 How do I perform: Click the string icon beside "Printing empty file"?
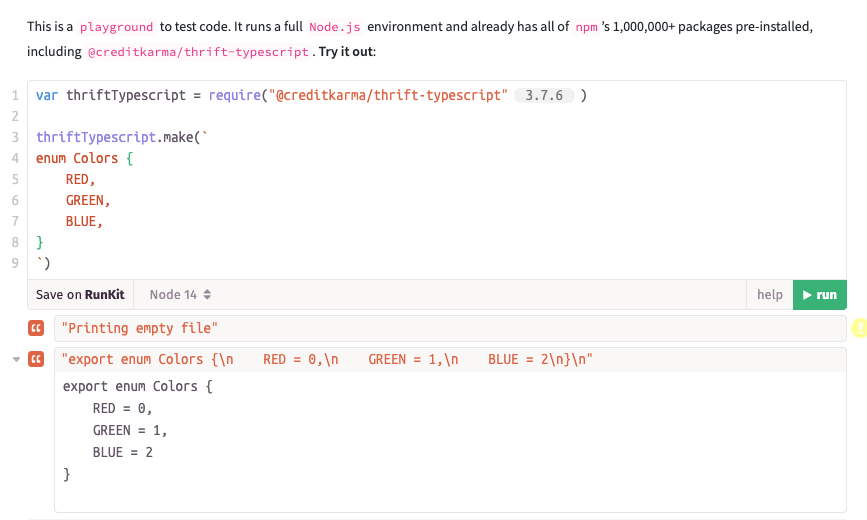pyautogui.click(x=36, y=329)
